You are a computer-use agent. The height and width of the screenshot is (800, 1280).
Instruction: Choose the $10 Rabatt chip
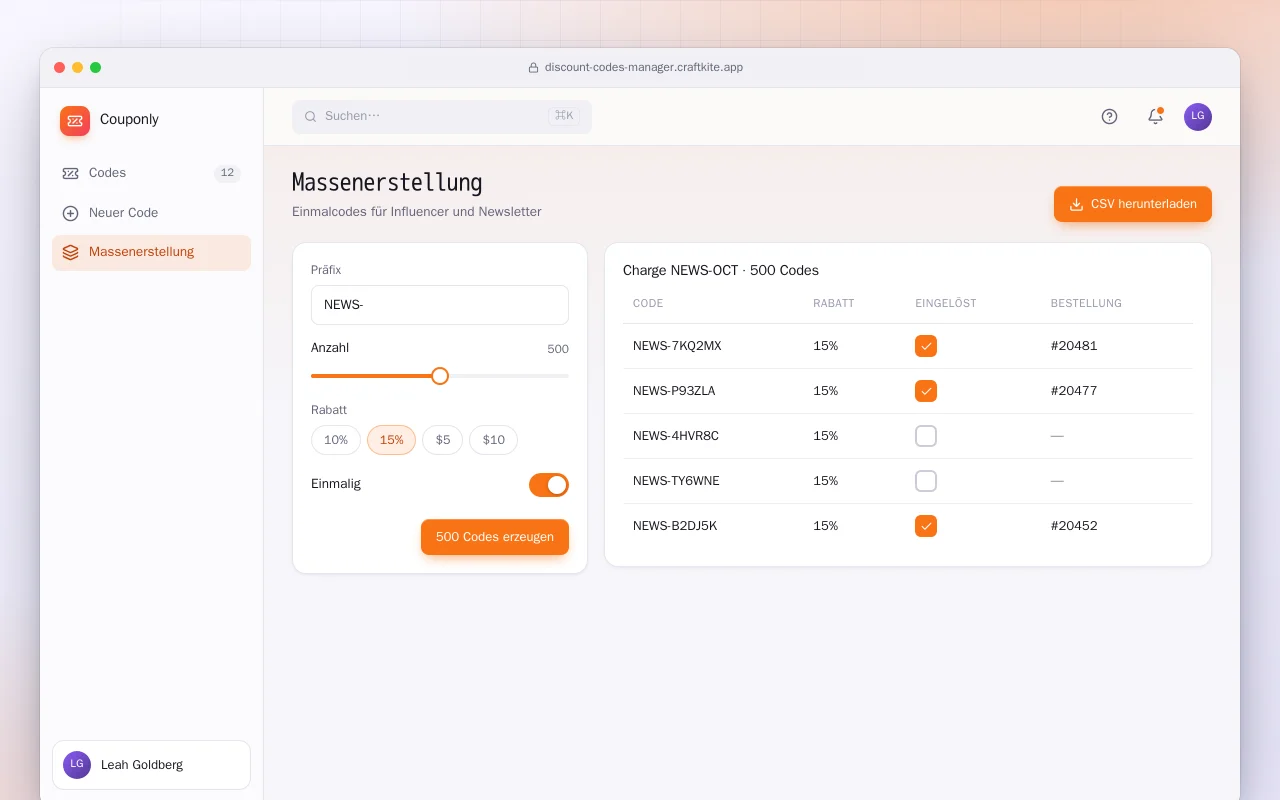coord(494,440)
